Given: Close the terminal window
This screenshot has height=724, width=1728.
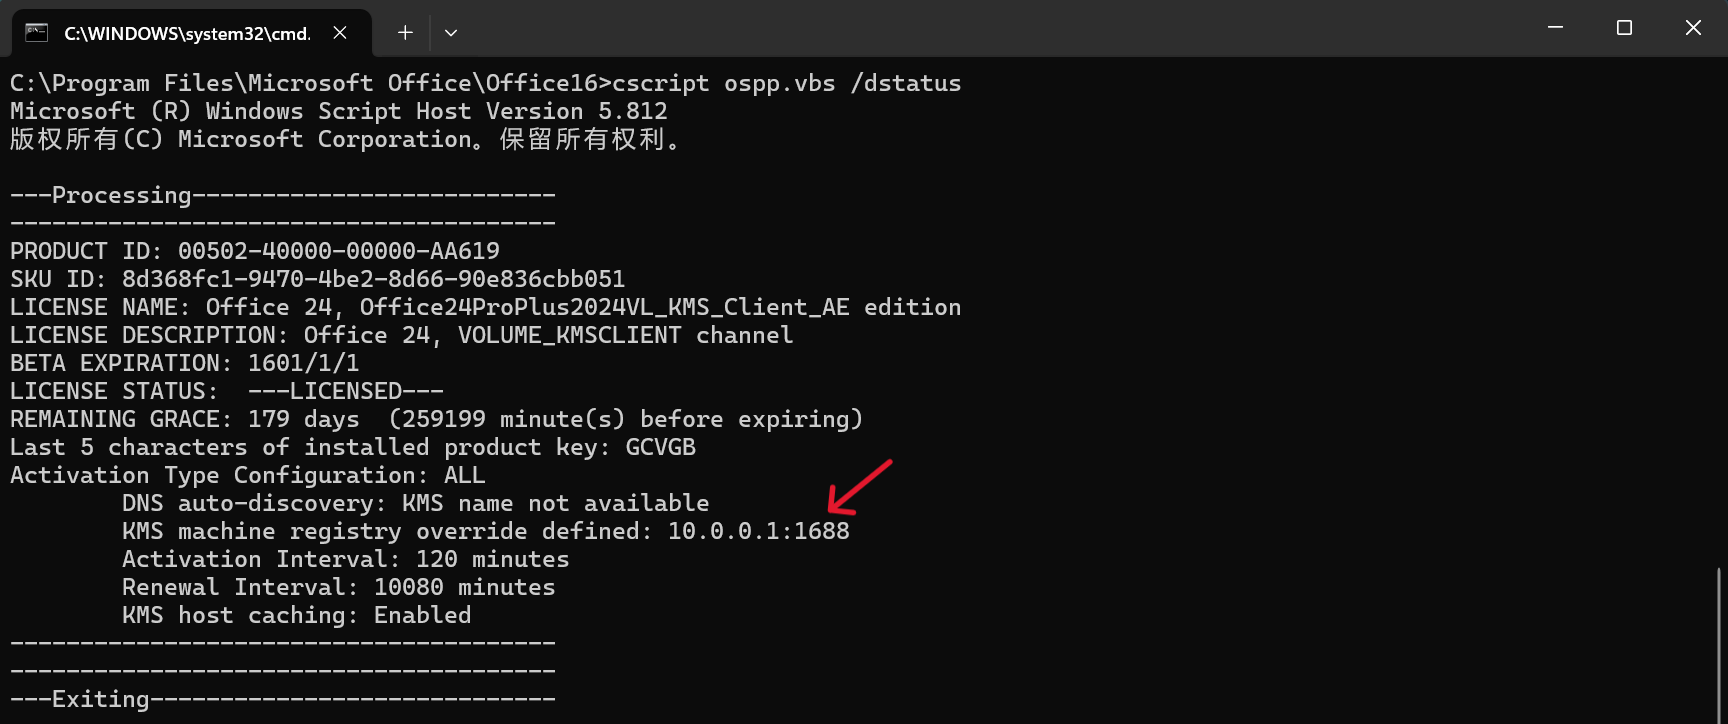Looking at the screenshot, I should pyautogui.click(x=1693, y=28).
